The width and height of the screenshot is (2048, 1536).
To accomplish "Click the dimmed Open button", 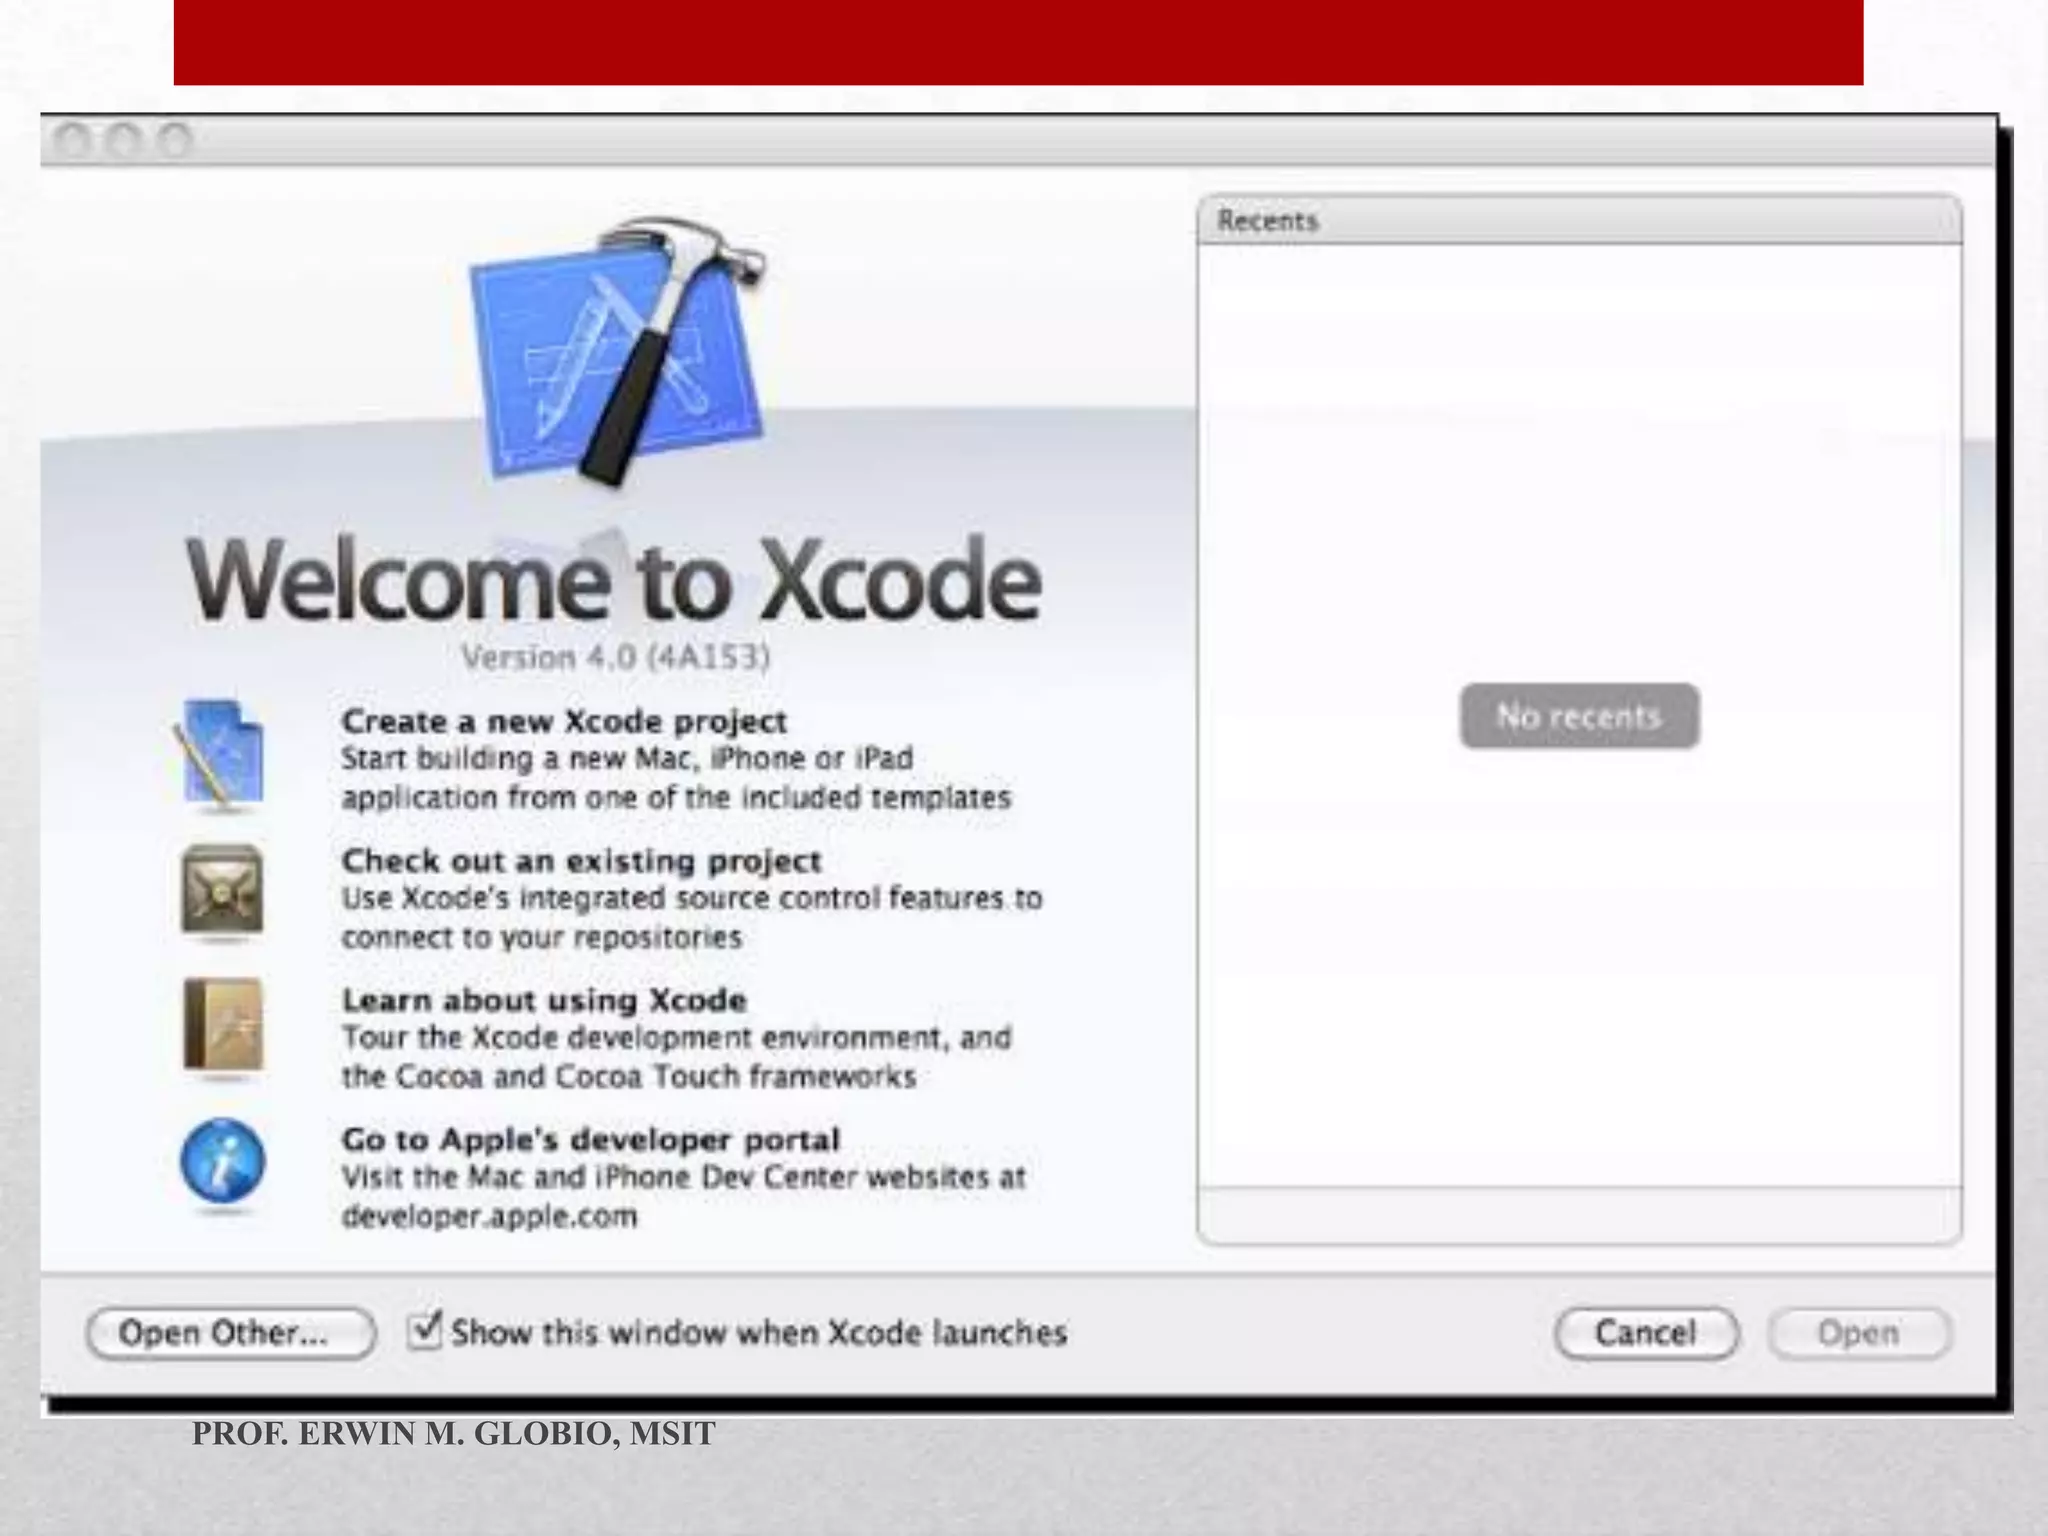I will point(1858,1333).
